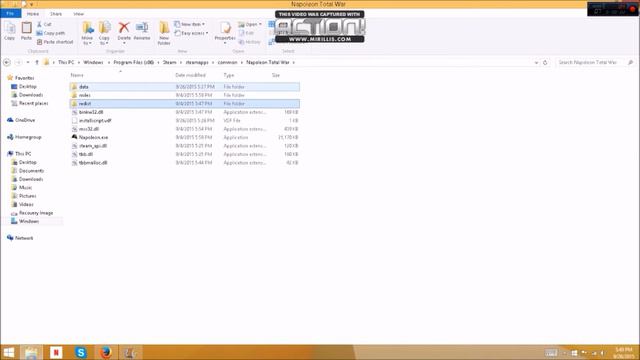Screen dimensions: 640x360
Task: Click the Rename icon
Action: [x=142, y=31]
